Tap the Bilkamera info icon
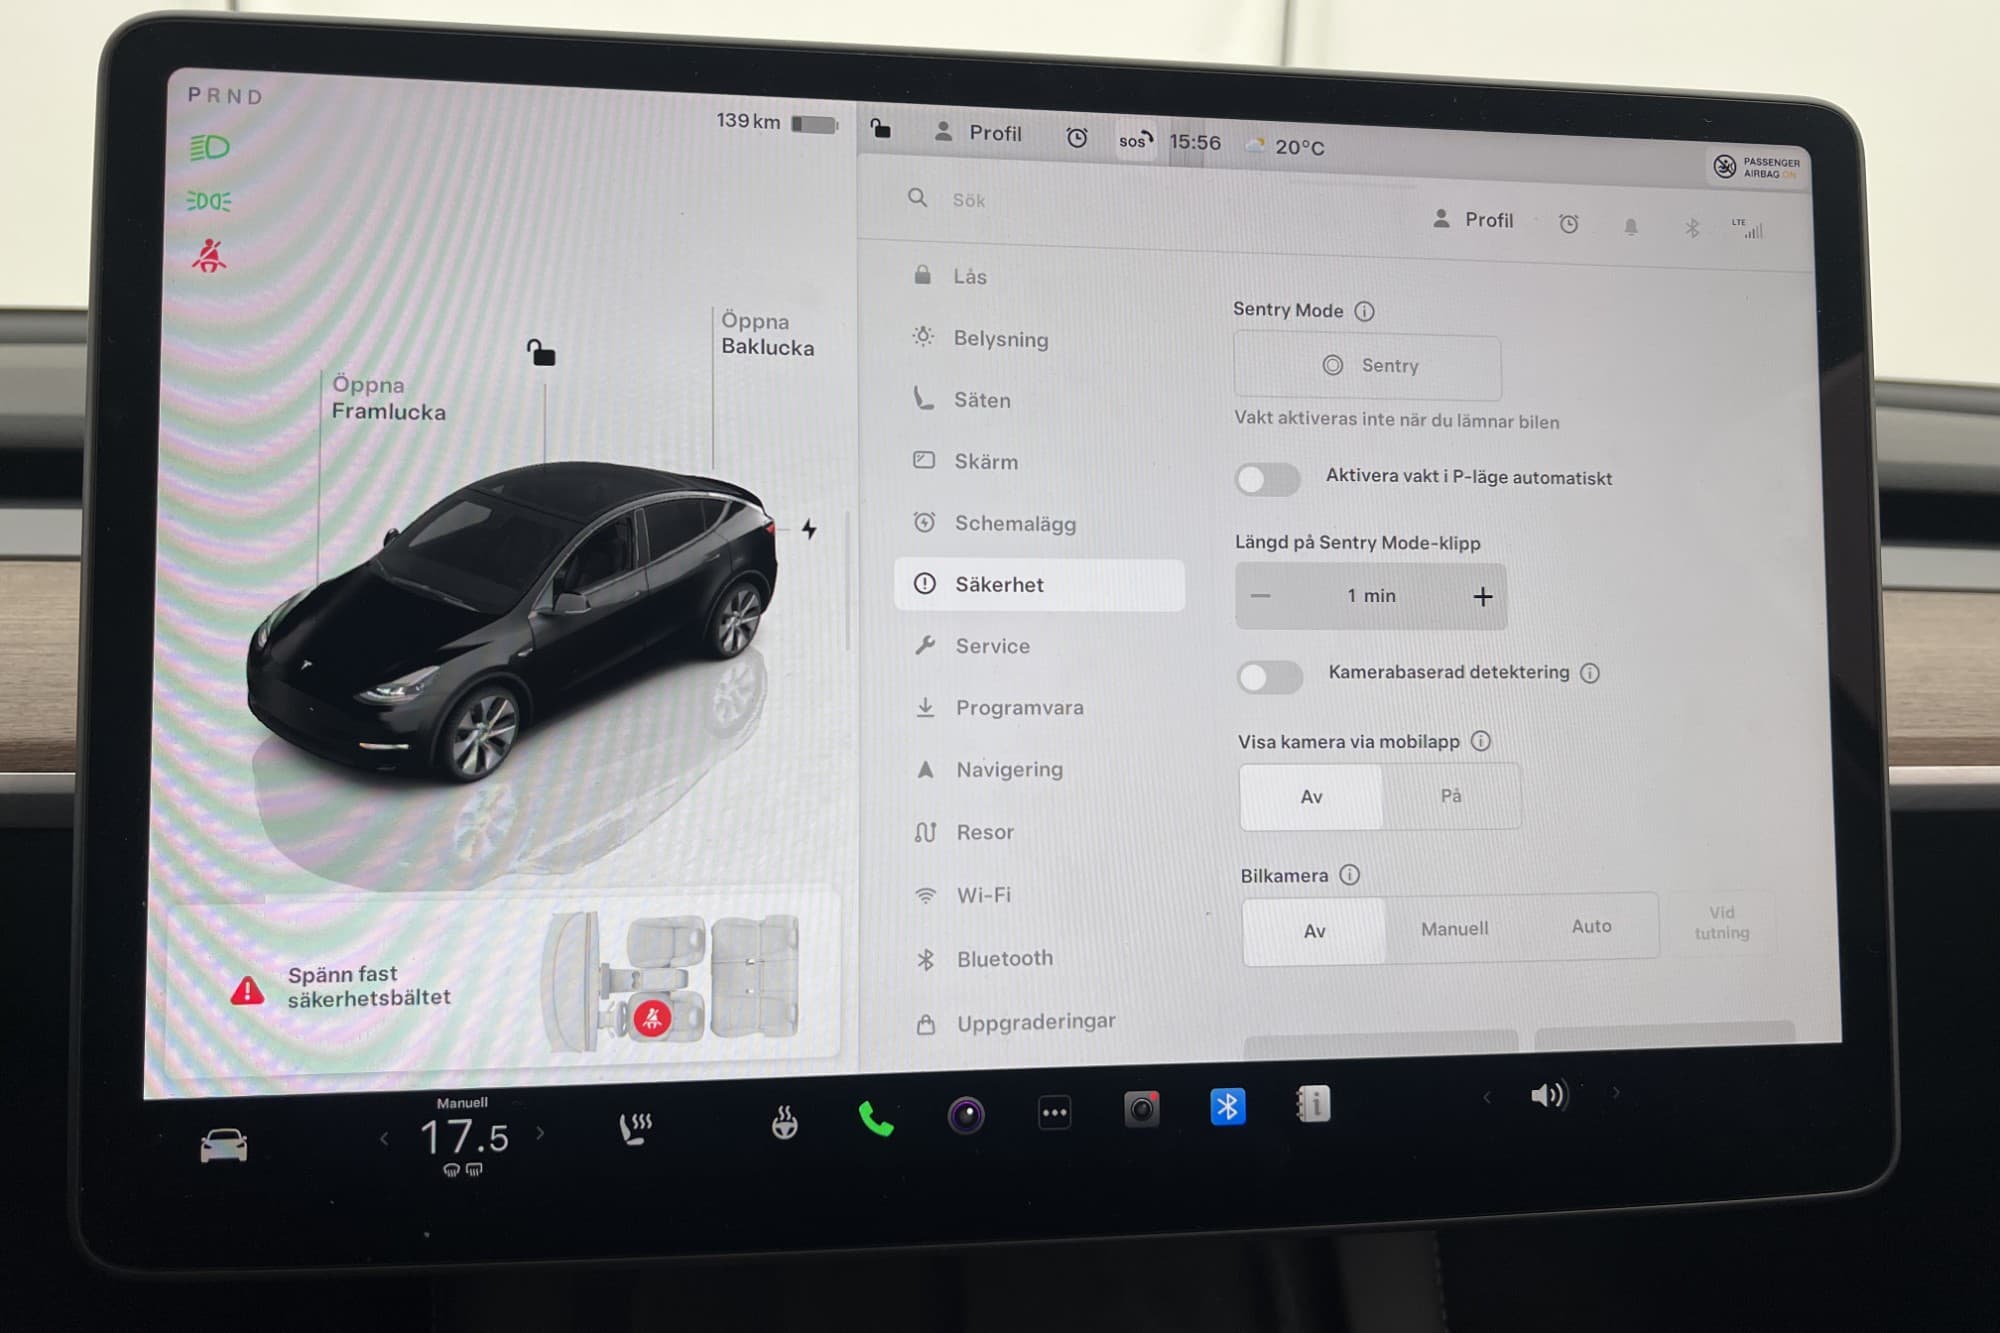 pos(1350,875)
